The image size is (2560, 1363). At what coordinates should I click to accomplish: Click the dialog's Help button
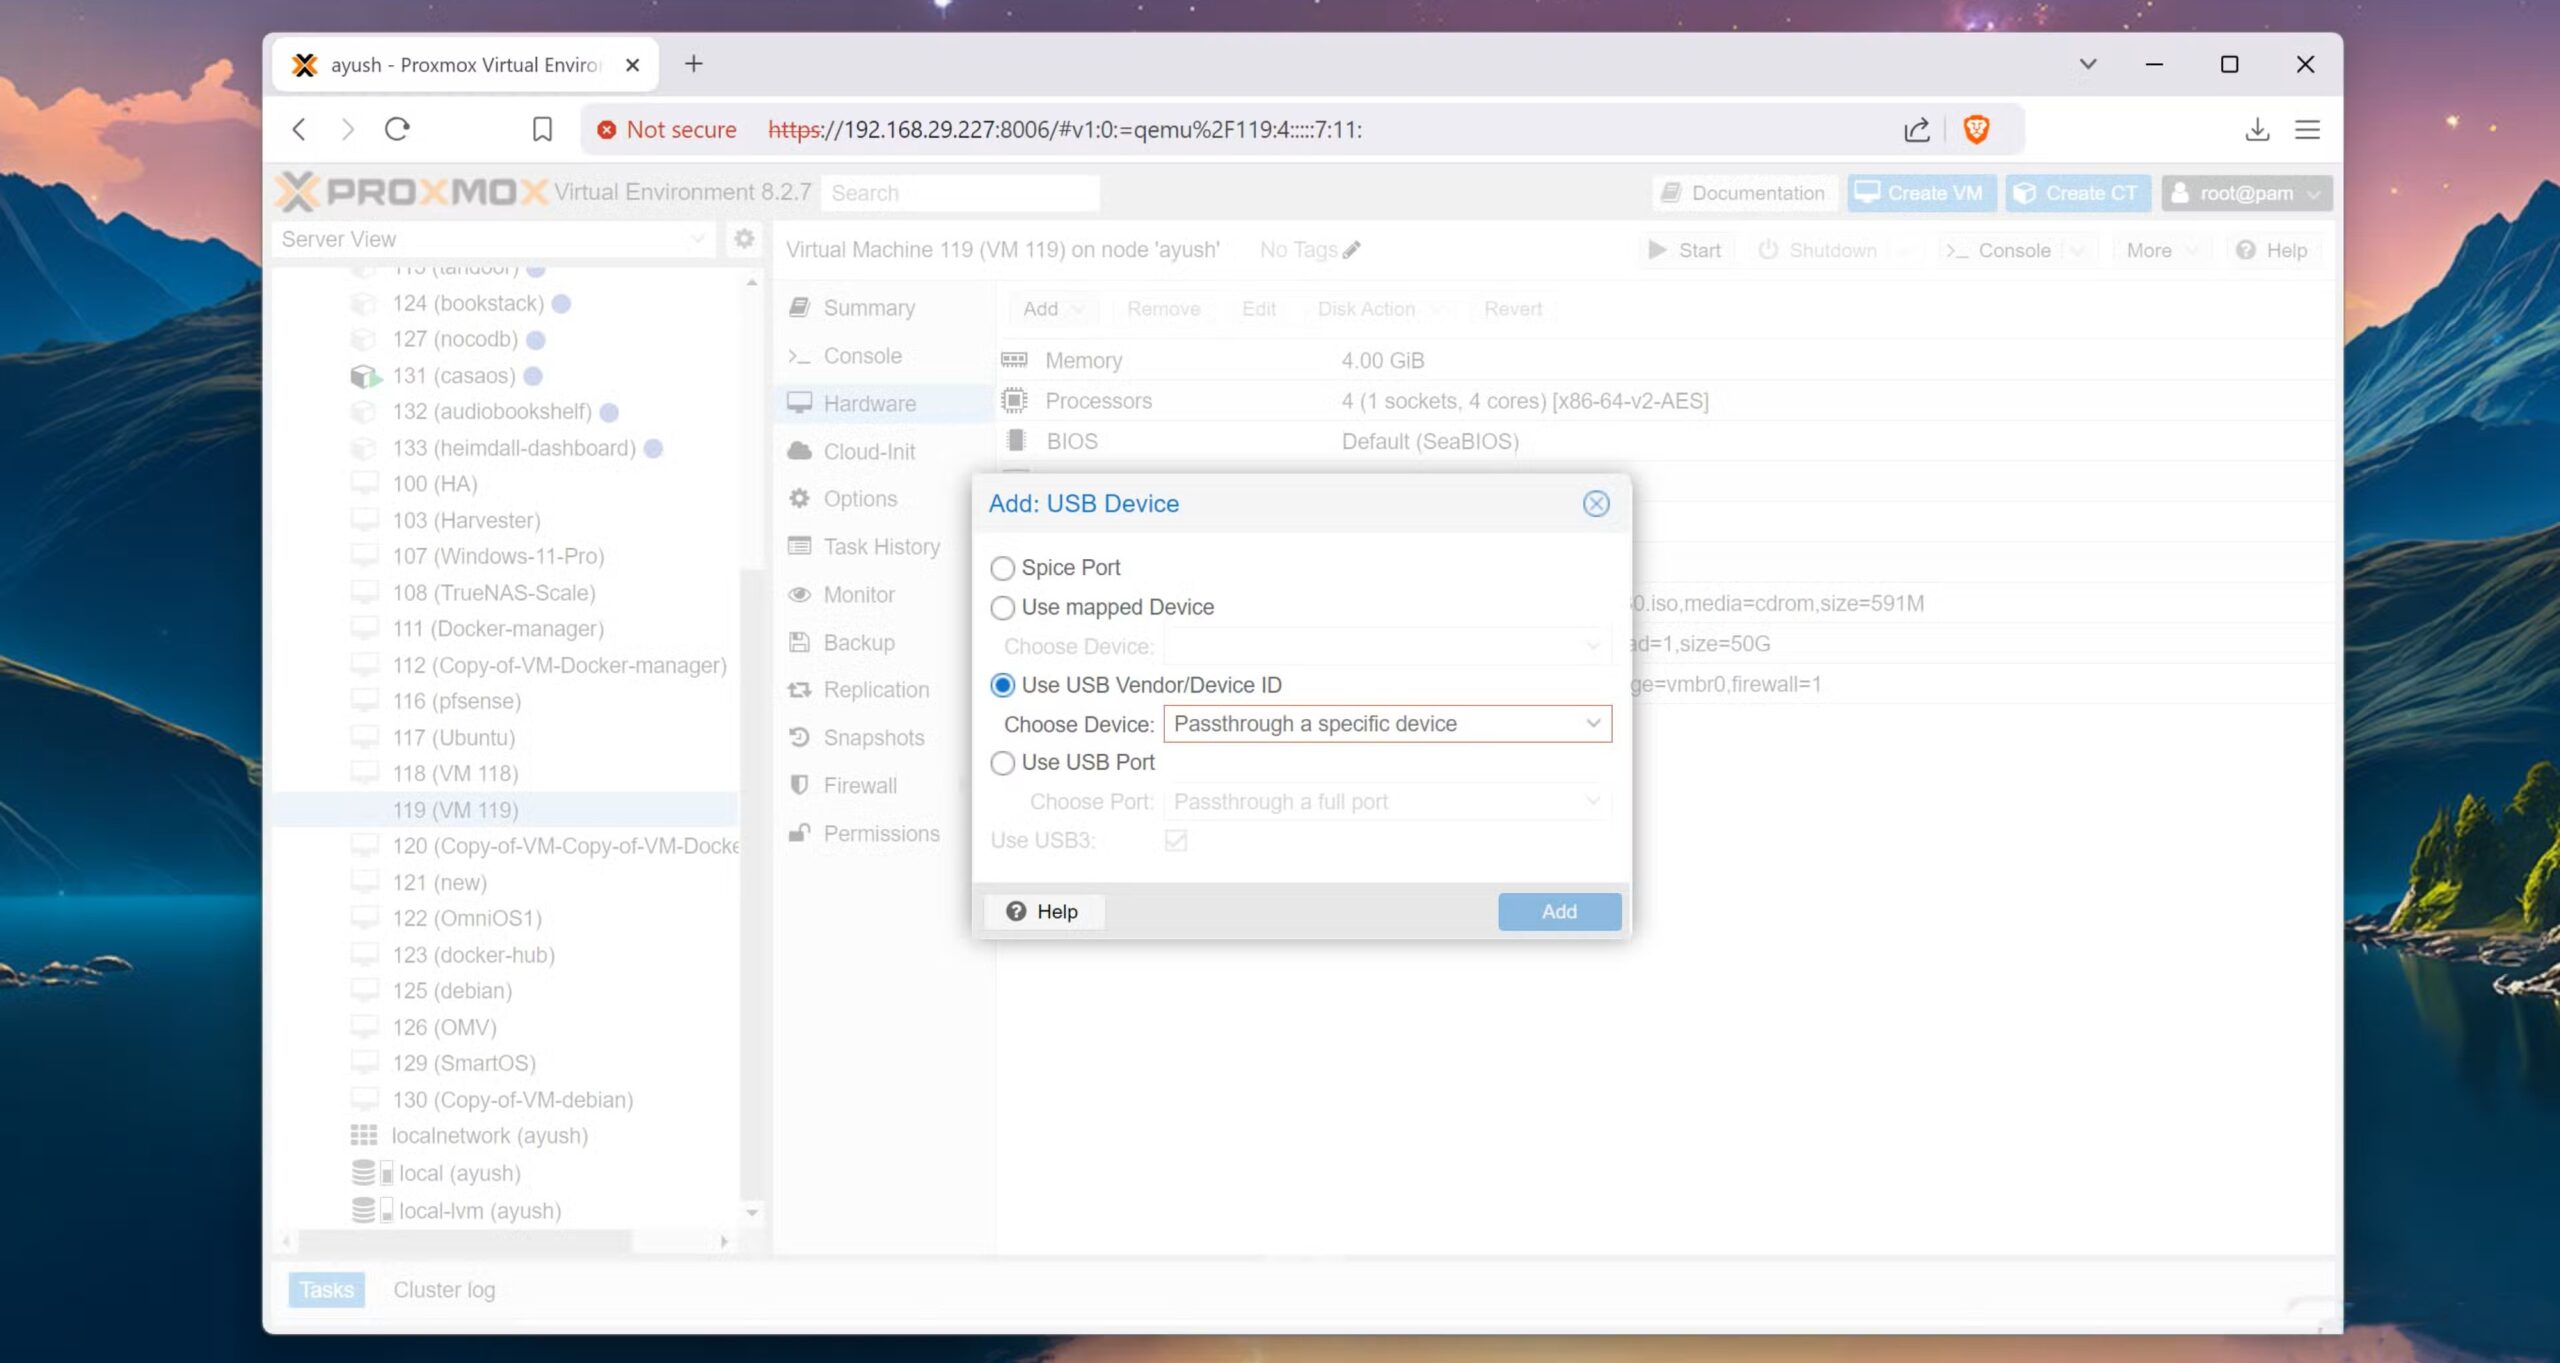click(1043, 912)
